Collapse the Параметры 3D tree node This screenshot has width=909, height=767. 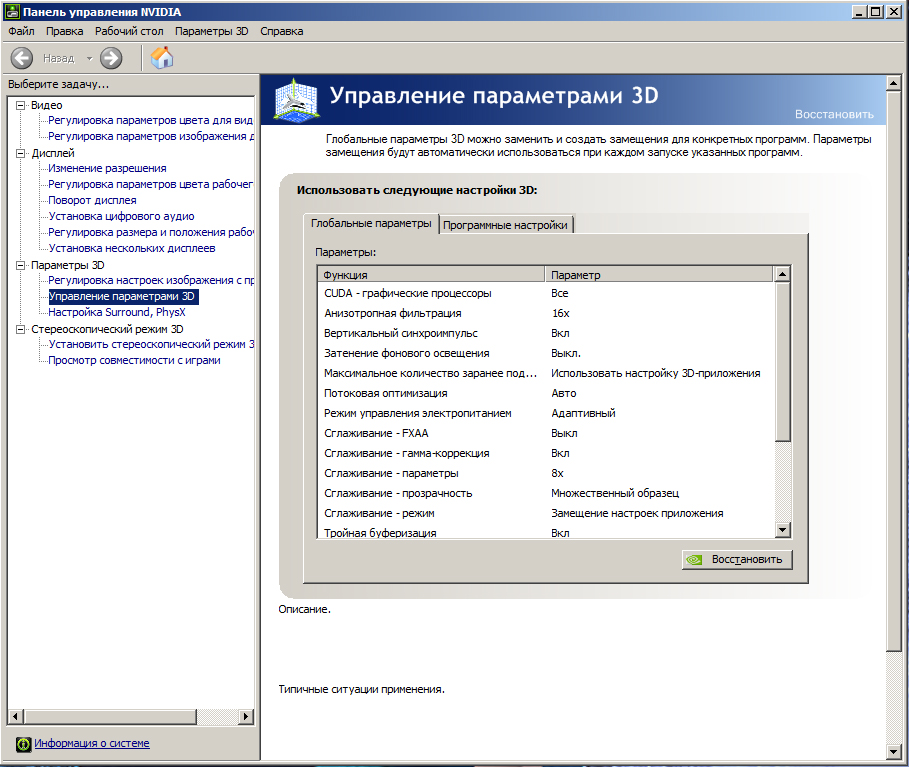pyautogui.click(x=21, y=265)
